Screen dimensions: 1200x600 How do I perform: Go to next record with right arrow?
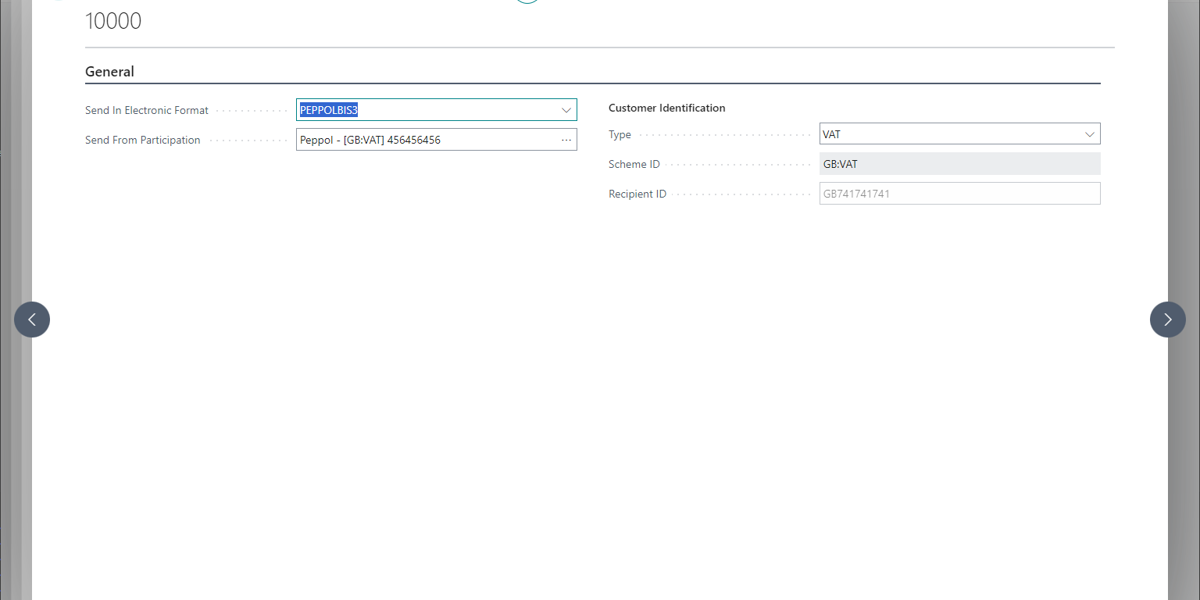point(1167,319)
